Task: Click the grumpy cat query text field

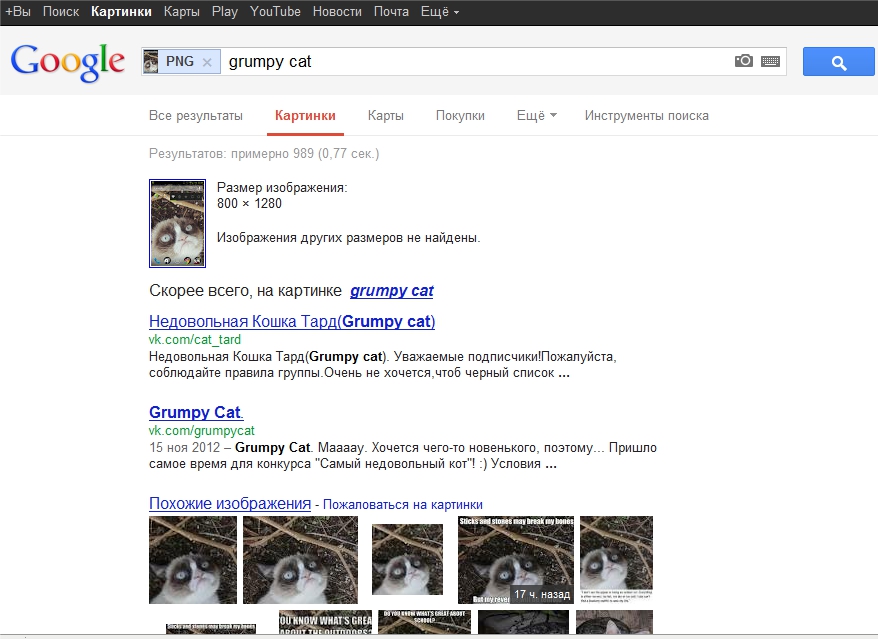Action: click(476, 62)
